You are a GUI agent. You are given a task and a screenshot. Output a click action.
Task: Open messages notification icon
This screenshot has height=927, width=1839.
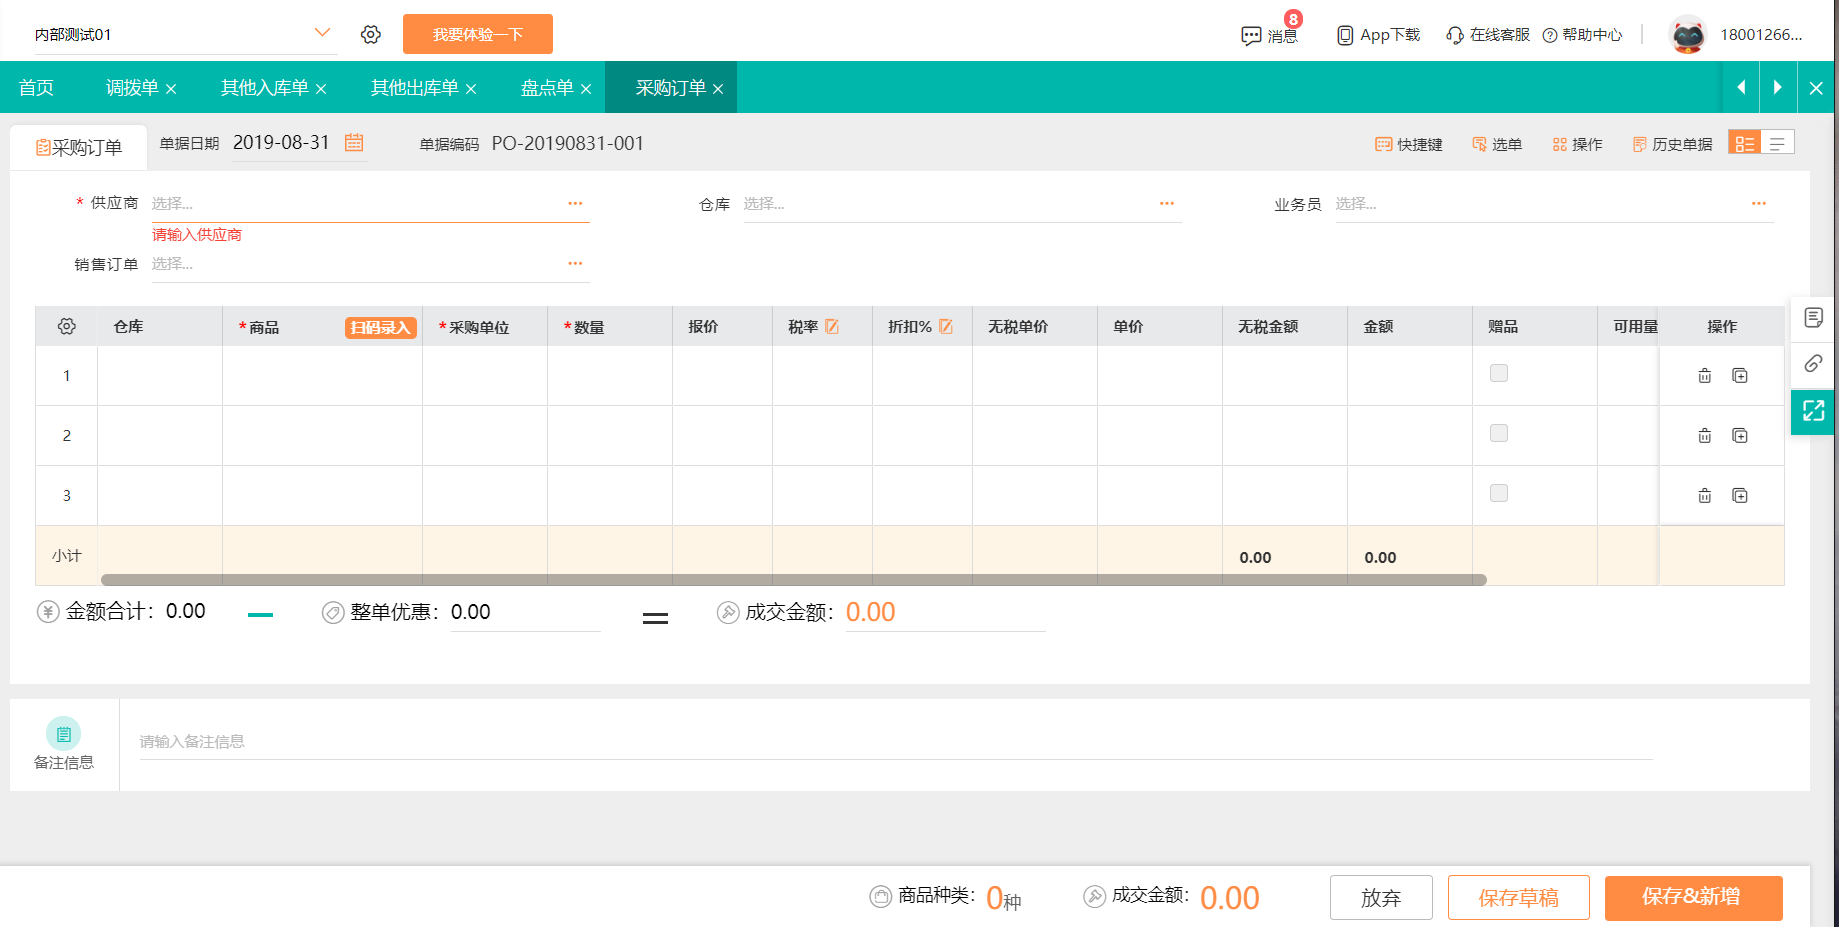1252,36
